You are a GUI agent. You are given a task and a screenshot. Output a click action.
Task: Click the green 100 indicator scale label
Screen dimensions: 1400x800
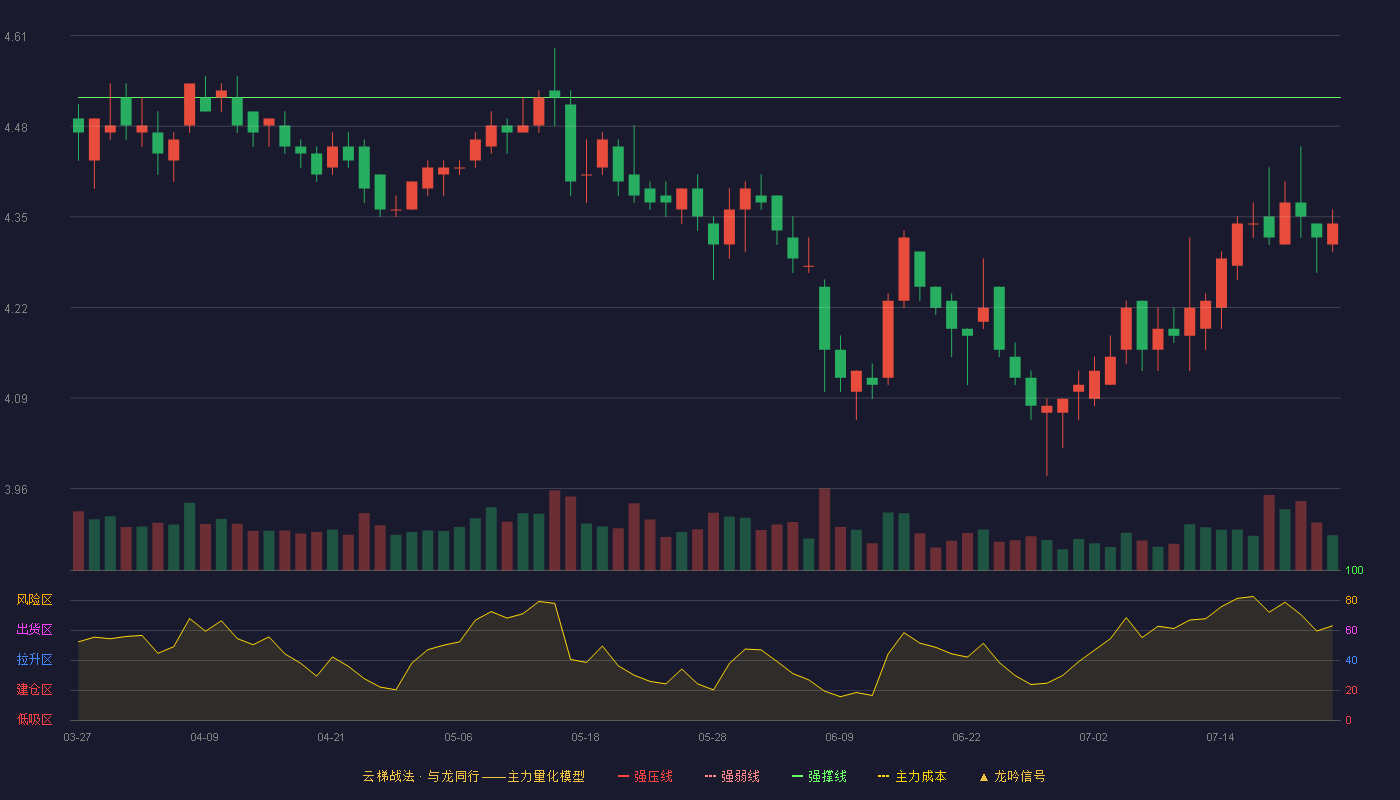point(1354,571)
